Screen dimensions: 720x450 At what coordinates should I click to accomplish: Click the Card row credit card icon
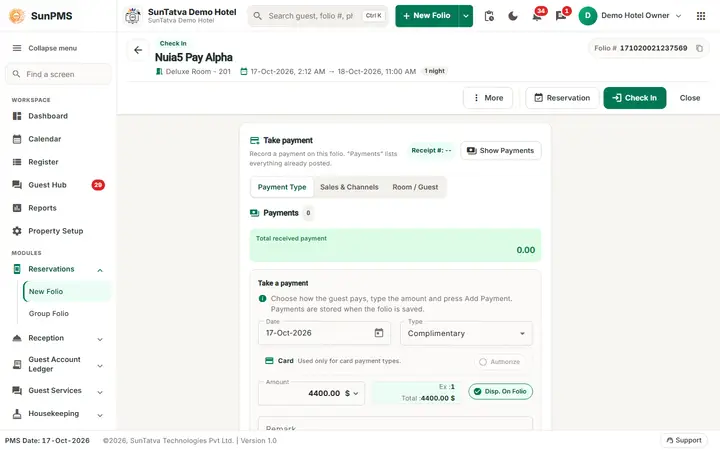coord(270,361)
